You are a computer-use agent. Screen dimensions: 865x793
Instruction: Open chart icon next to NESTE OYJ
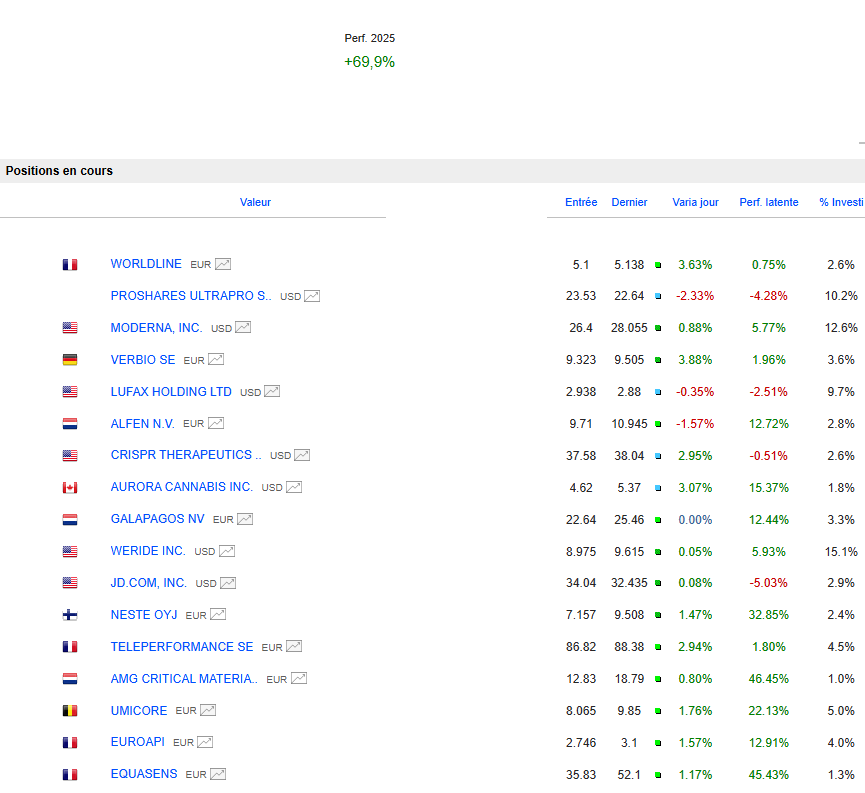click(218, 615)
